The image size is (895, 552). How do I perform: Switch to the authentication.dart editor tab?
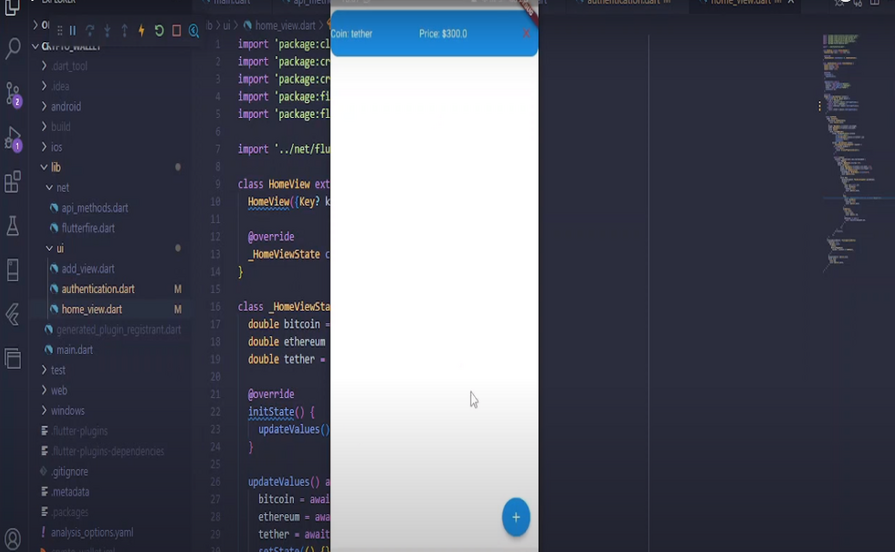[x=623, y=2]
